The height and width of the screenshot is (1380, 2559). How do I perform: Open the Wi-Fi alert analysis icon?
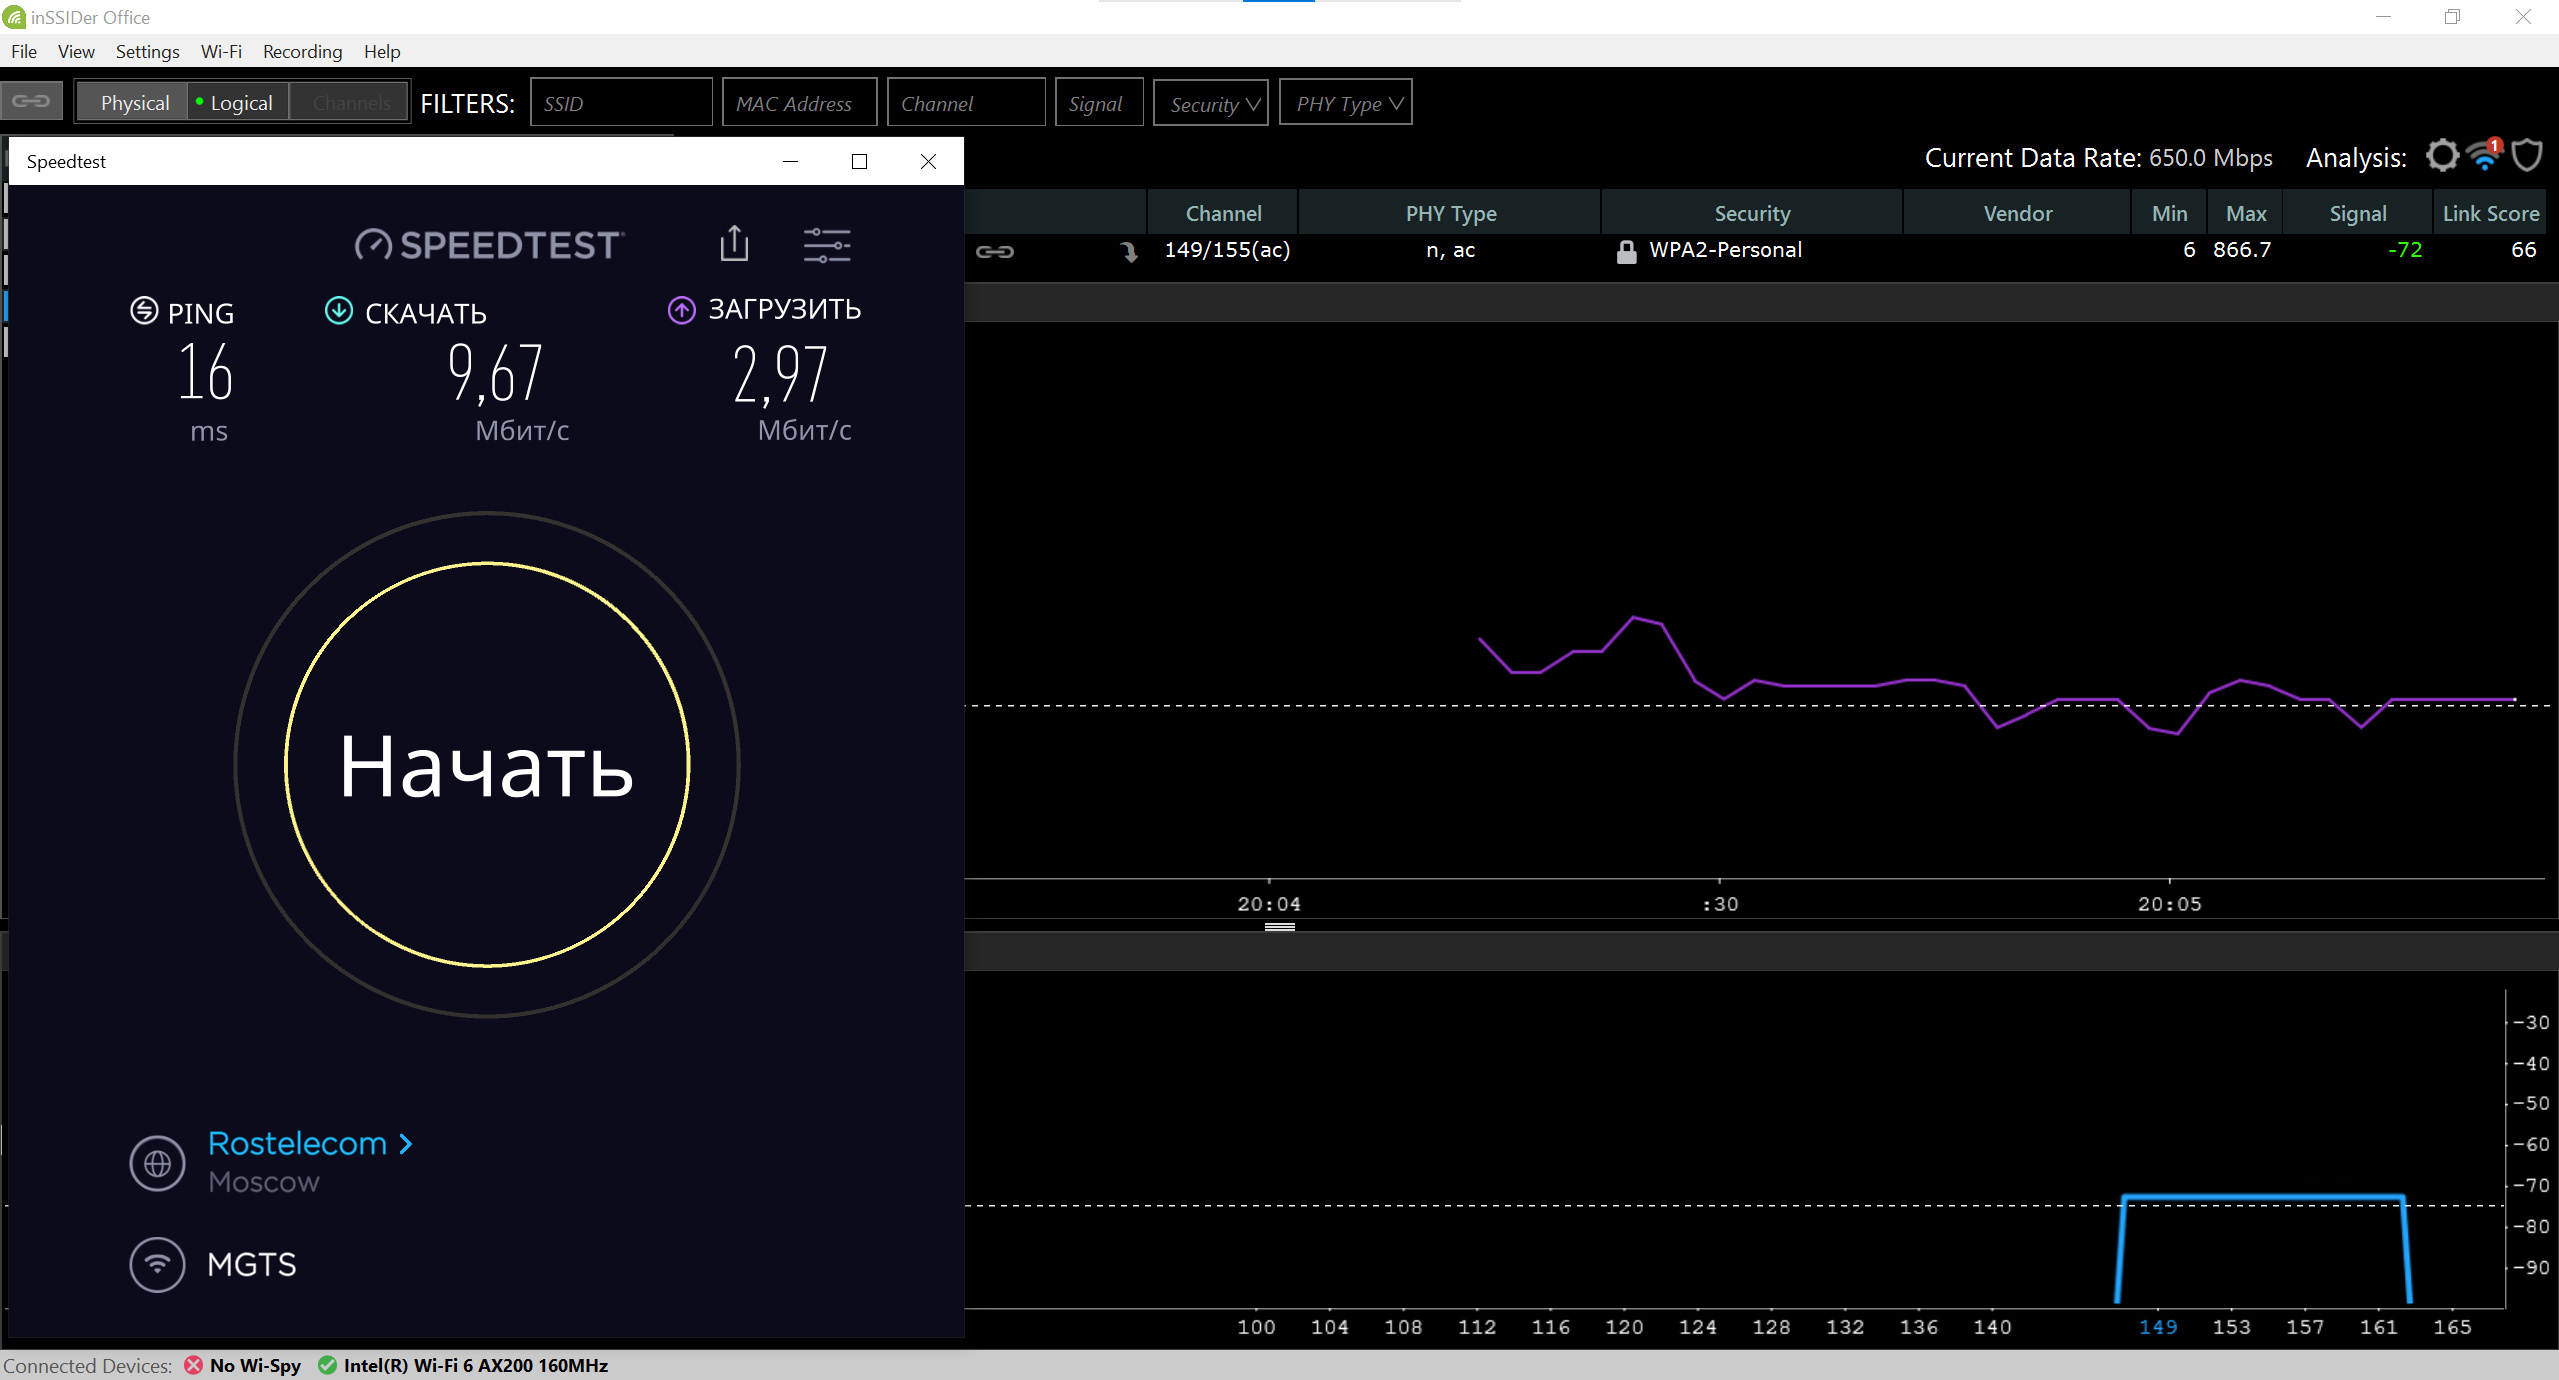(2485, 155)
